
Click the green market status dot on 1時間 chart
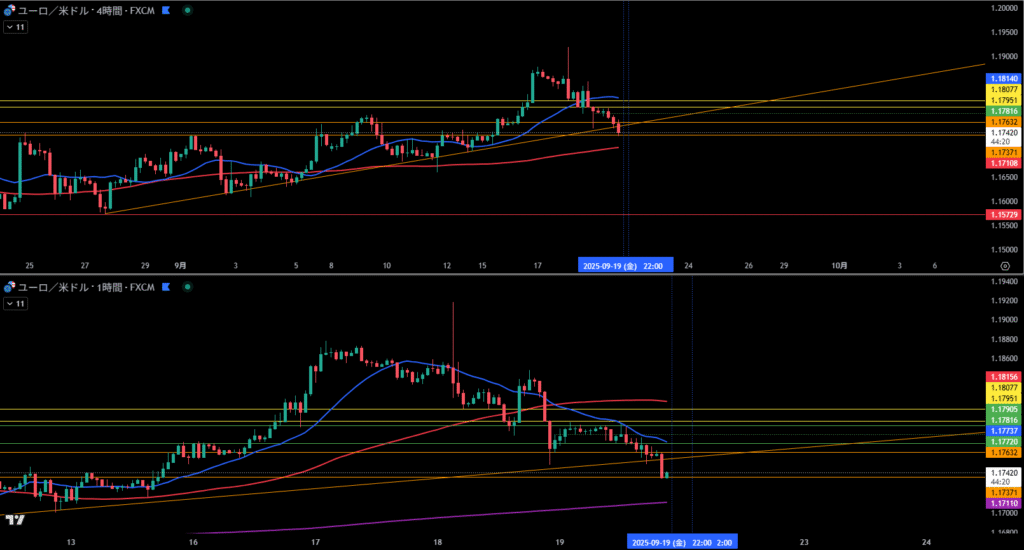189,287
